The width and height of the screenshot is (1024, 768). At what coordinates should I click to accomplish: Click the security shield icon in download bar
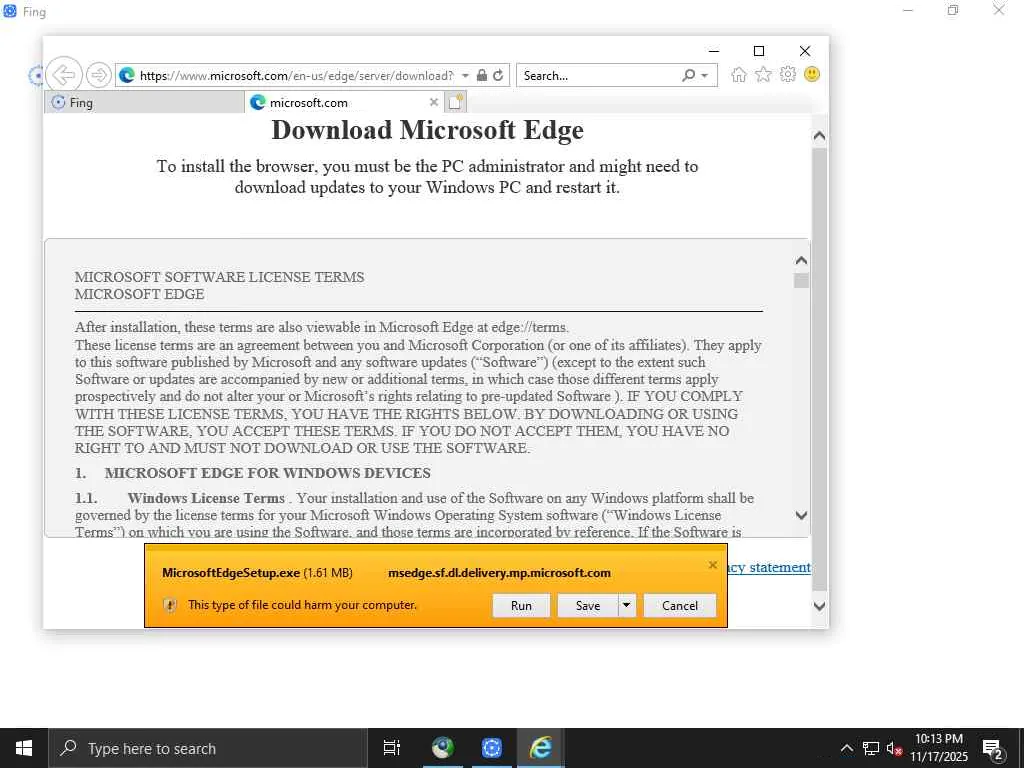click(x=170, y=605)
